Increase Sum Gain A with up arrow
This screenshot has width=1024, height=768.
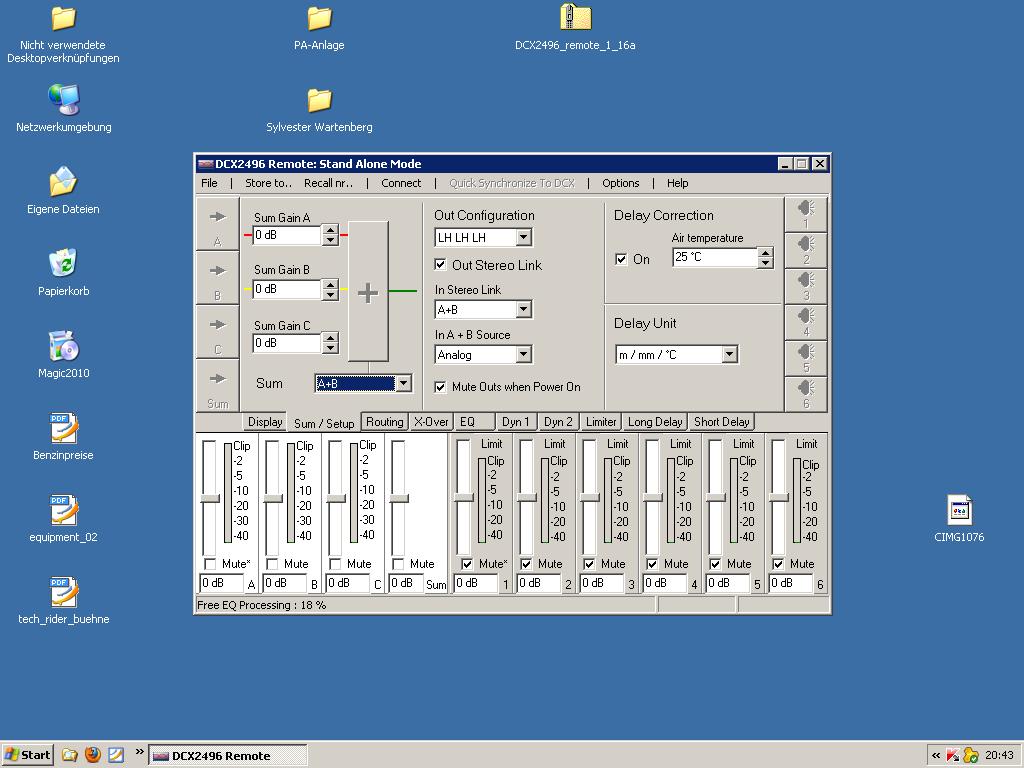(330, 230)
